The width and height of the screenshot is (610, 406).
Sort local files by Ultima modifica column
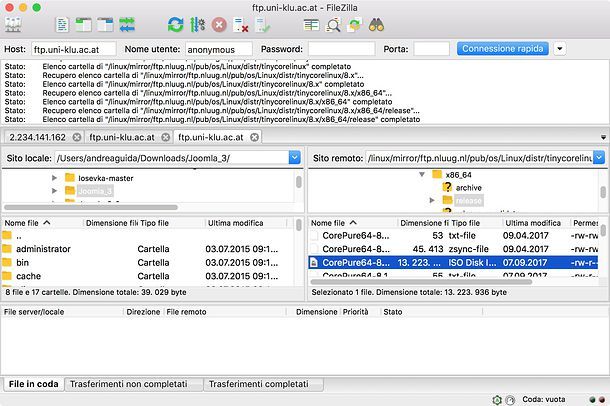point(246,223)
